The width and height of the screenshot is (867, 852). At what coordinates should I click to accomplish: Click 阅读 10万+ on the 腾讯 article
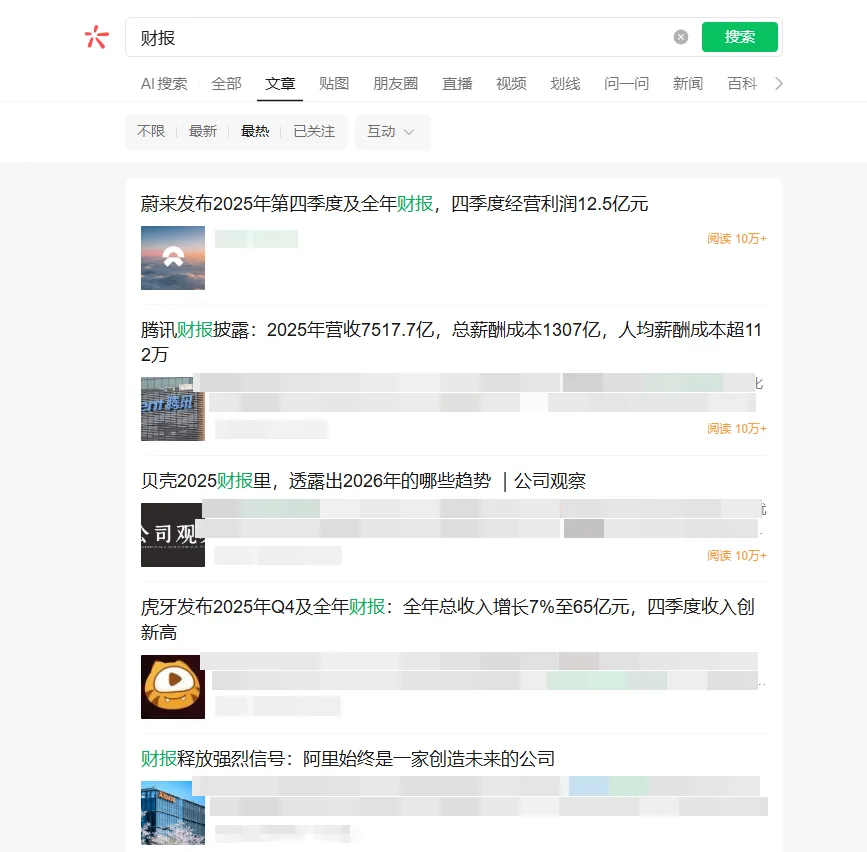coord(737,428)
